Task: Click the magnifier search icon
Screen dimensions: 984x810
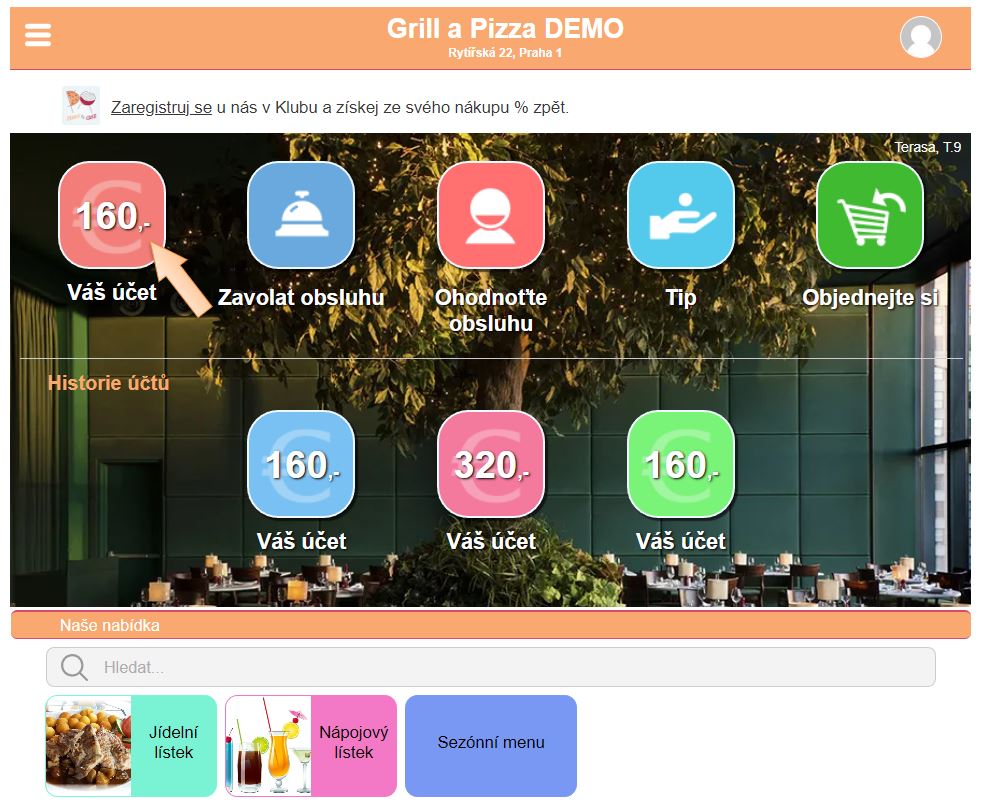Action: point(75,667)
